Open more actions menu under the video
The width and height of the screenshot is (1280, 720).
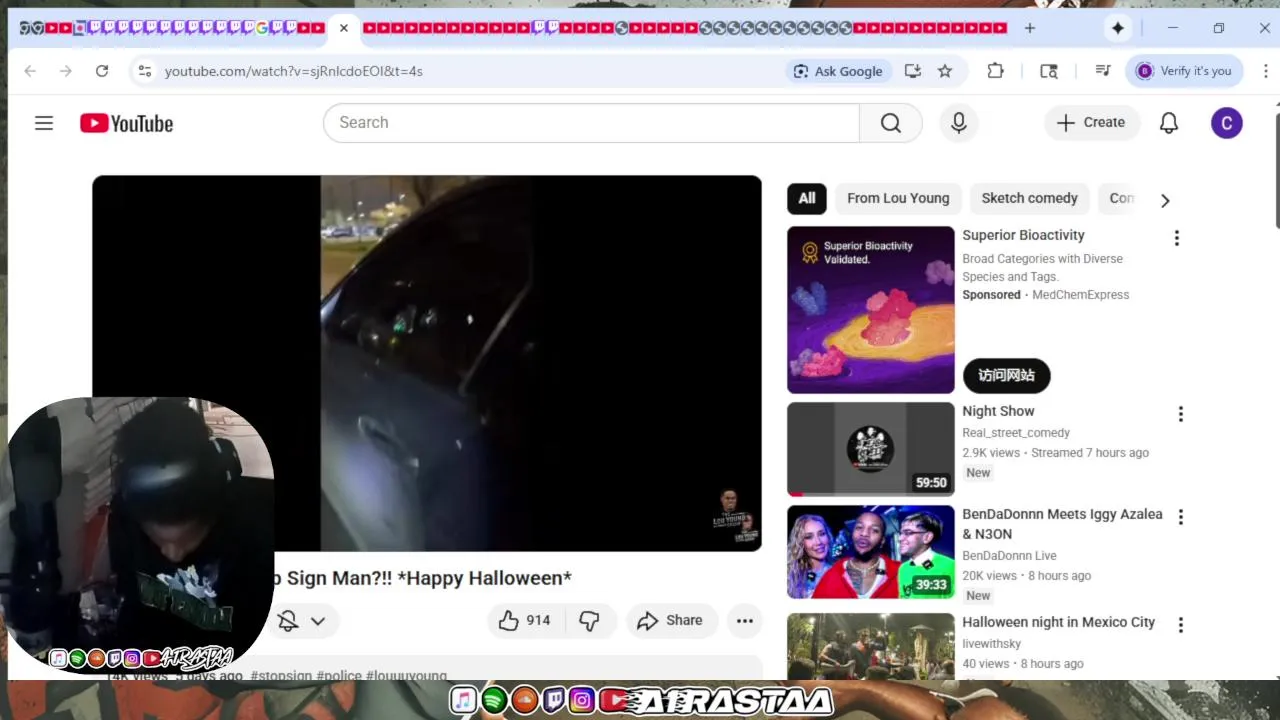(x=745, y=621)
